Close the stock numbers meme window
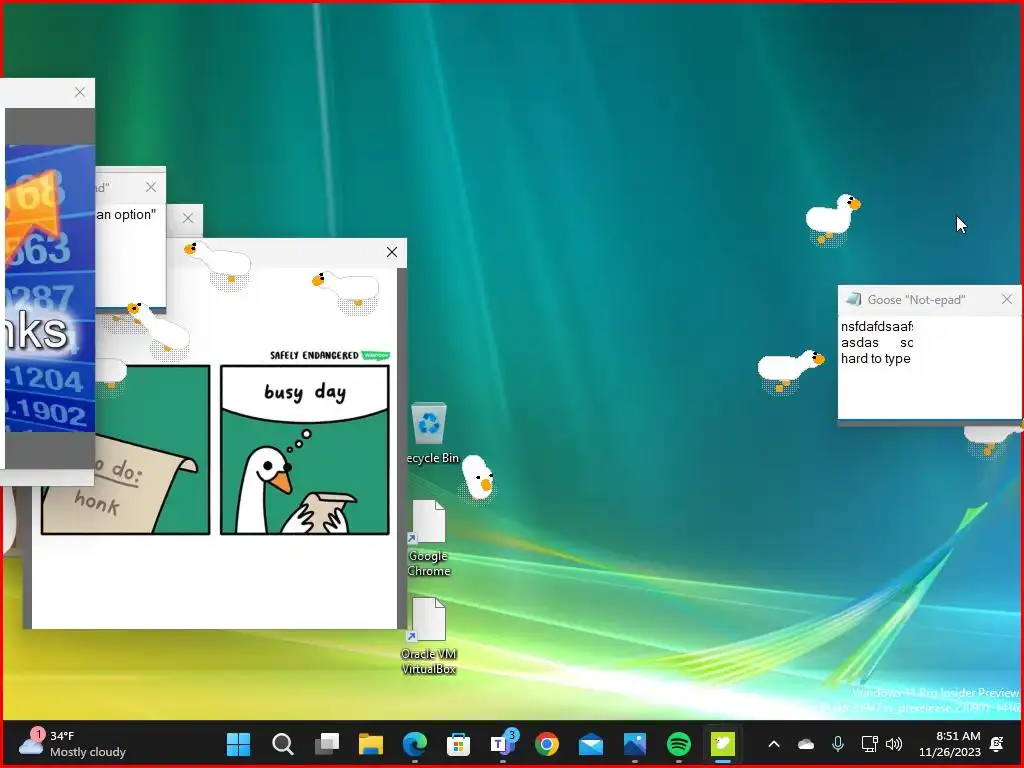 click(80, 92)
